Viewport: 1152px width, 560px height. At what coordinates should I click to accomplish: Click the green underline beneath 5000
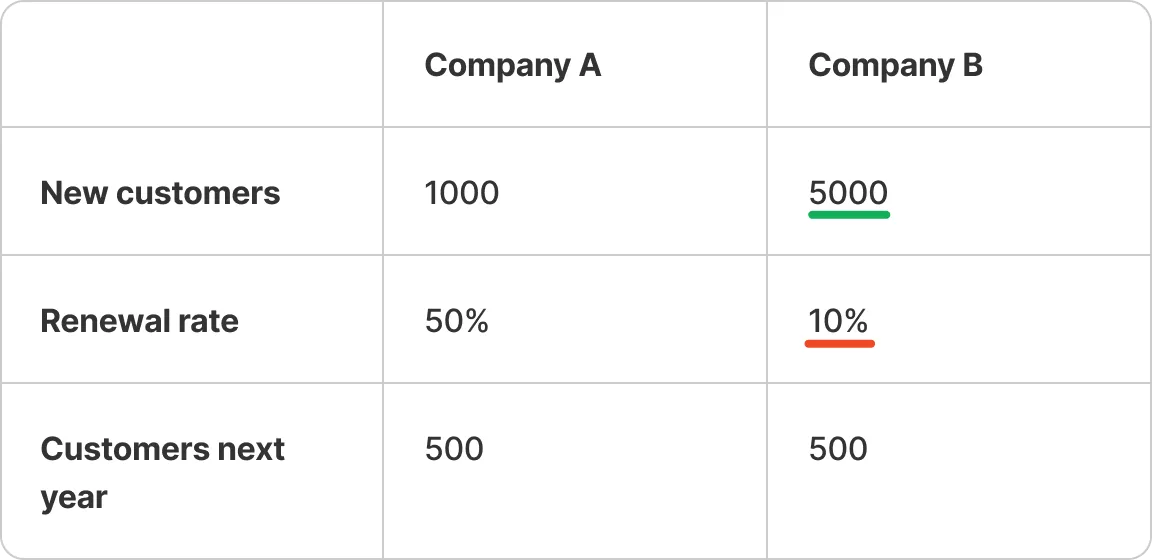point(849,215)
